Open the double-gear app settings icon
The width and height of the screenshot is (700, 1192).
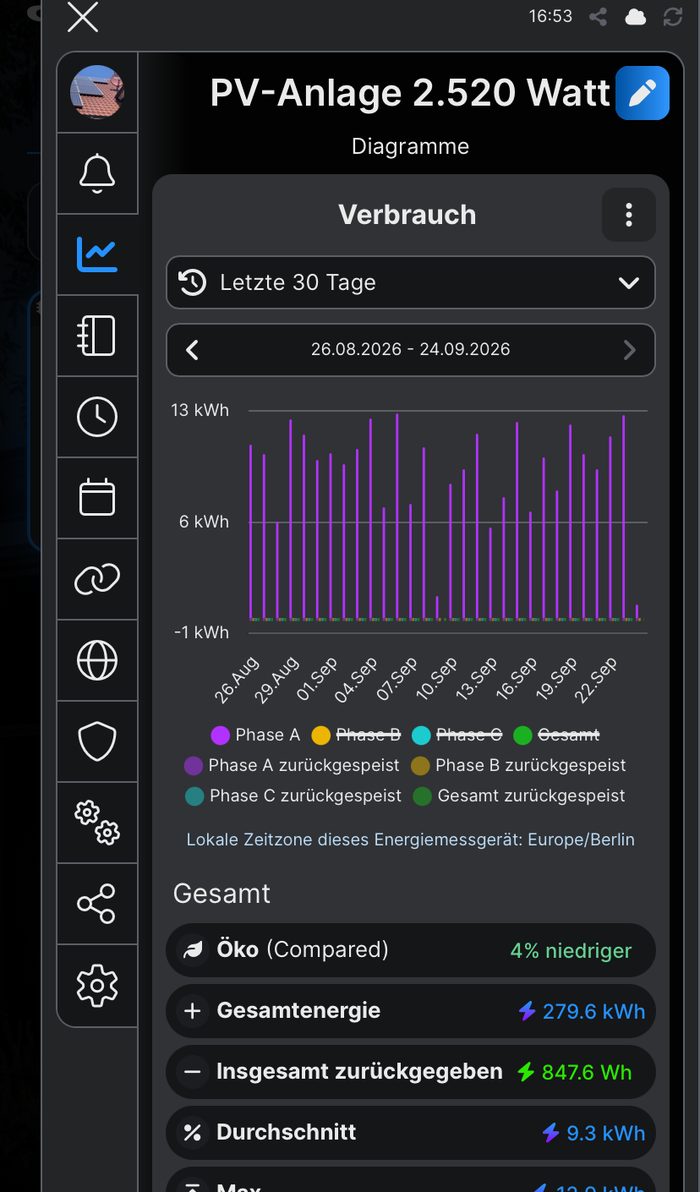(x=97, y=823)
